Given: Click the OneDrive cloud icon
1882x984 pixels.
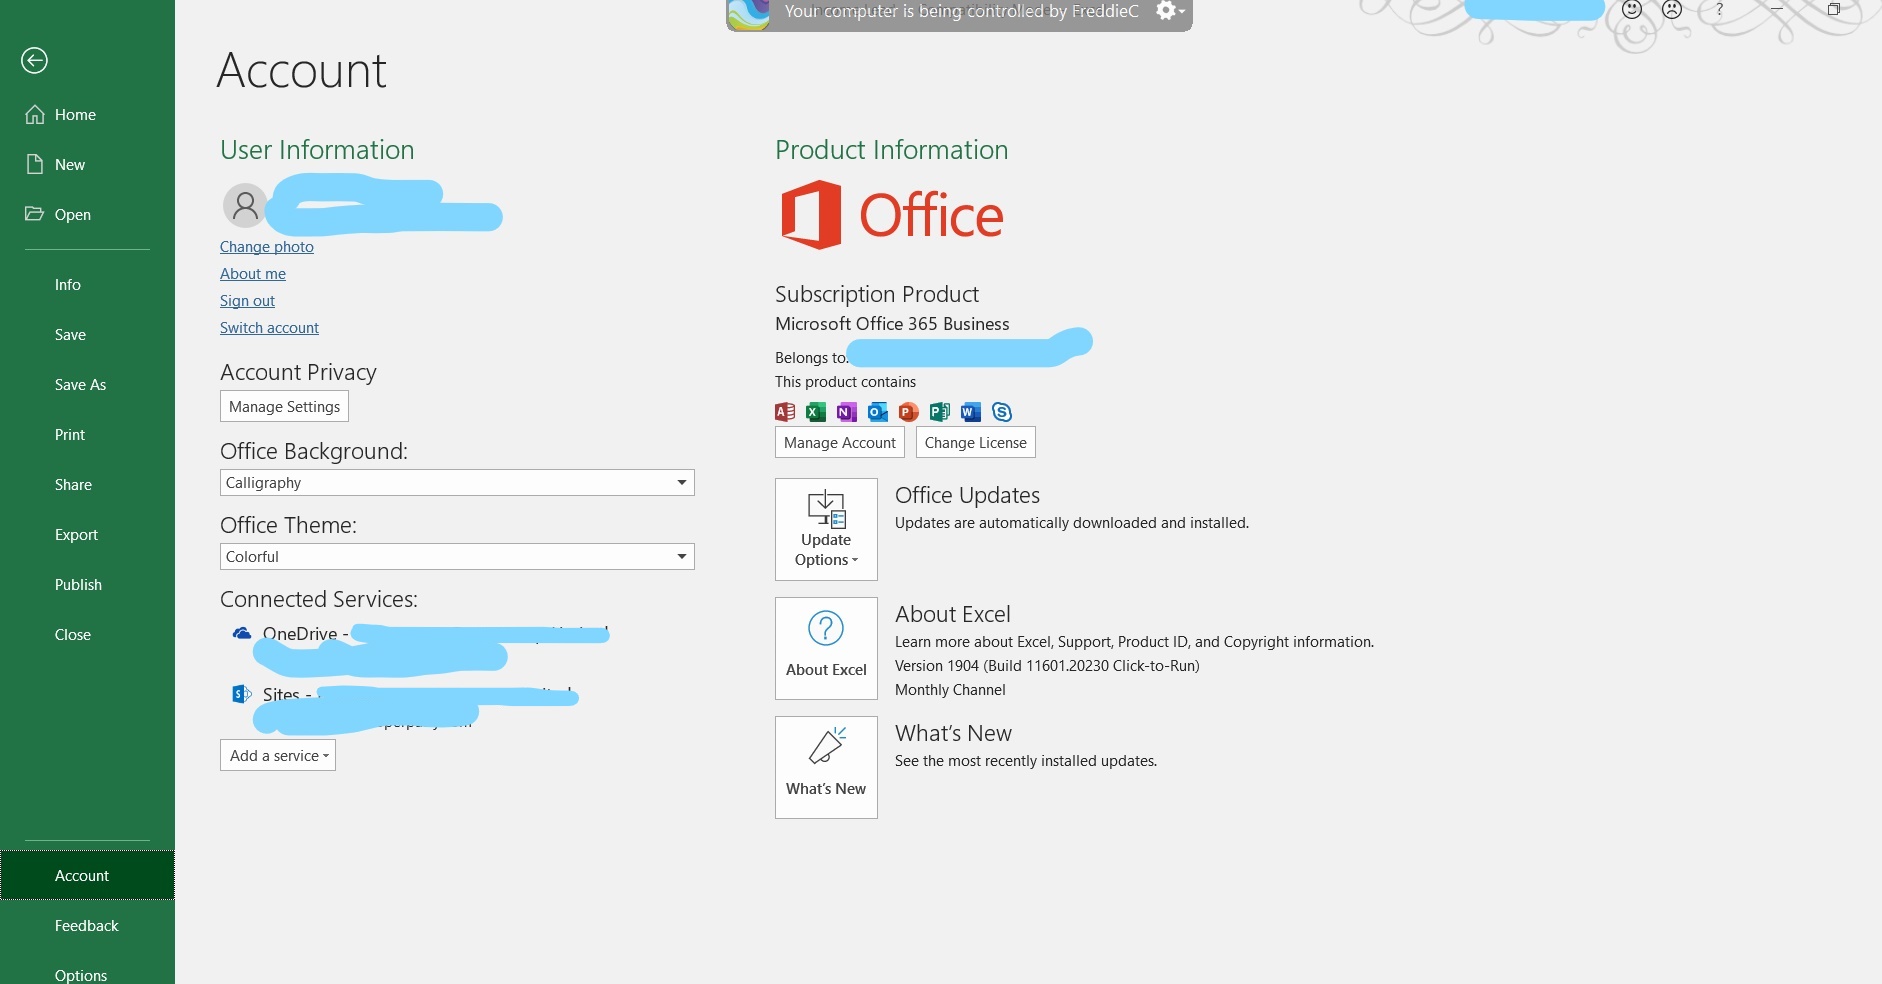Looking at the screenshot, I should pyautogui.click(x=242, y=633).
